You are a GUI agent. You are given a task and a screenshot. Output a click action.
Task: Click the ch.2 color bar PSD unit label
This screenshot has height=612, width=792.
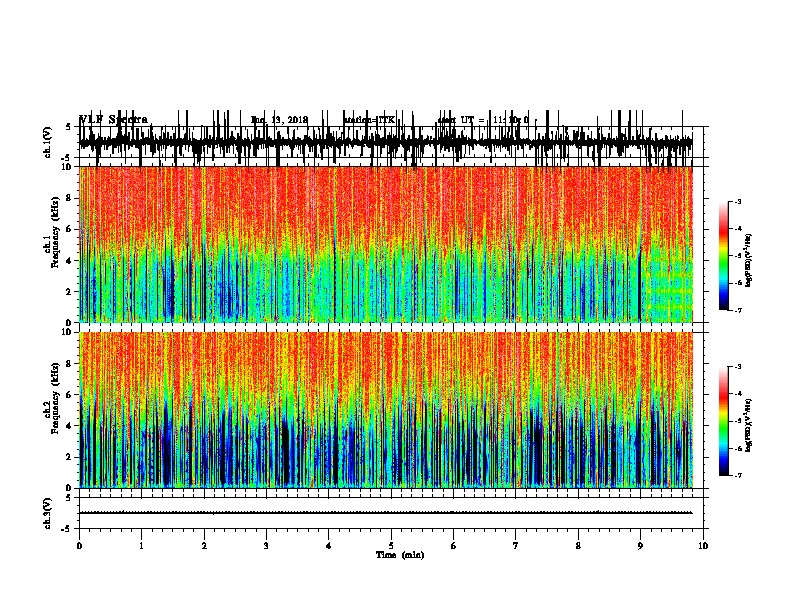coord(748,426)
